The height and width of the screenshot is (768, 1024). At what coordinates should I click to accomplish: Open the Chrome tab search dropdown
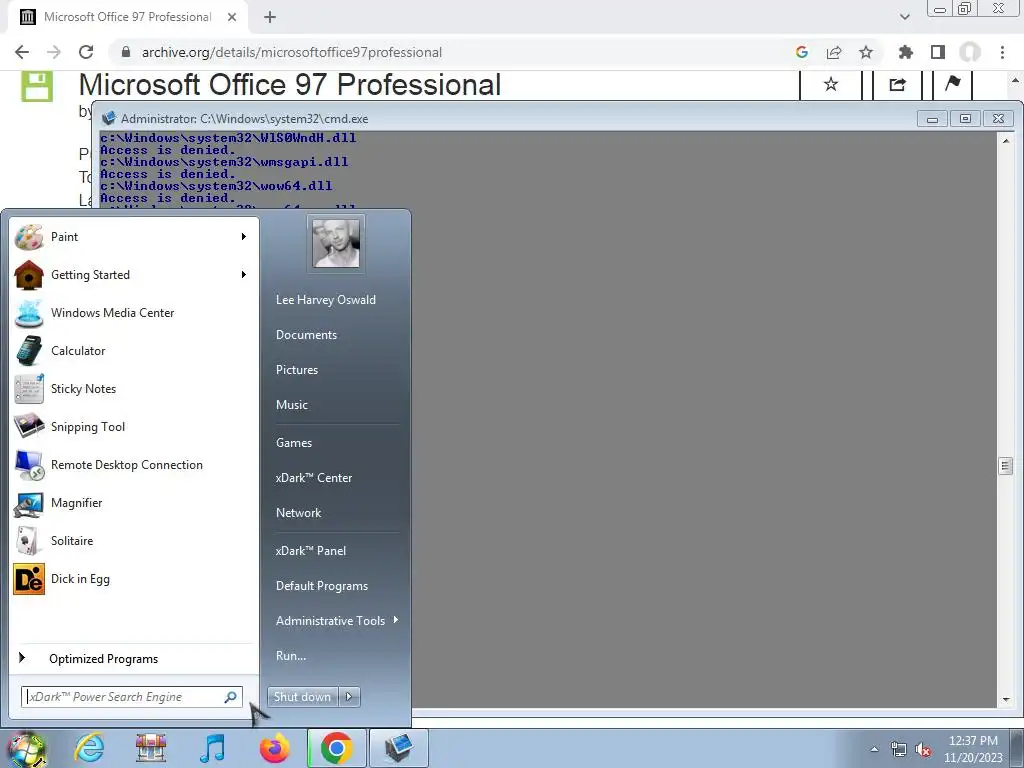coord(904,17)
